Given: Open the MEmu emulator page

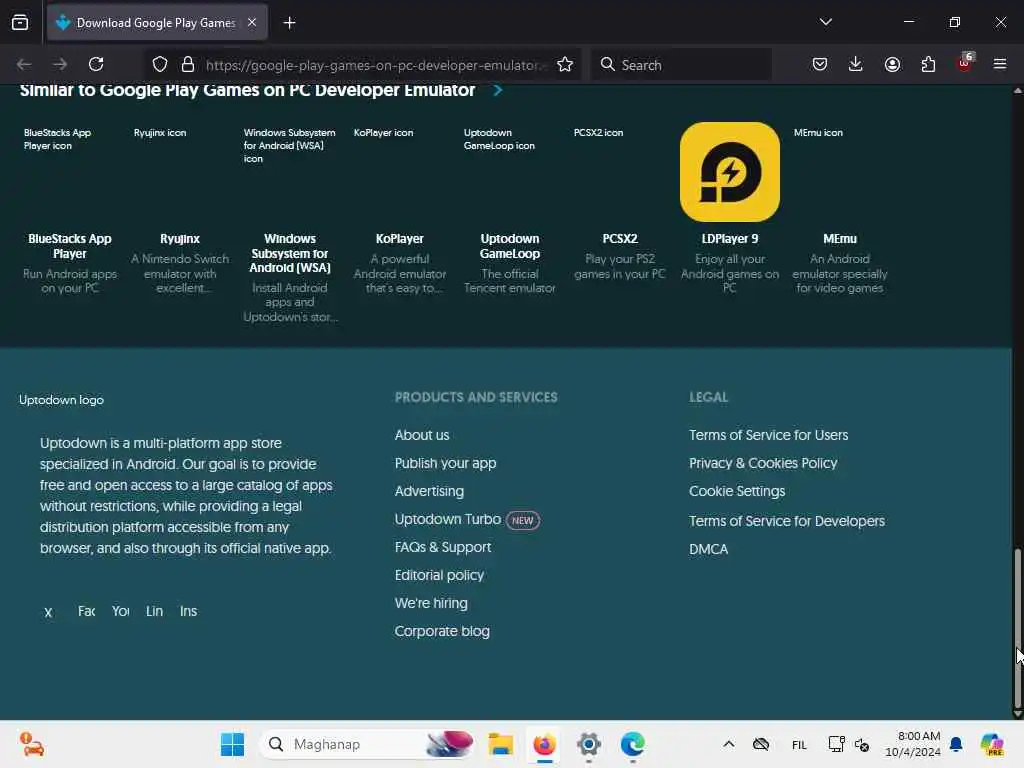Looking at the screenshot, I should [x=840, y=239].
